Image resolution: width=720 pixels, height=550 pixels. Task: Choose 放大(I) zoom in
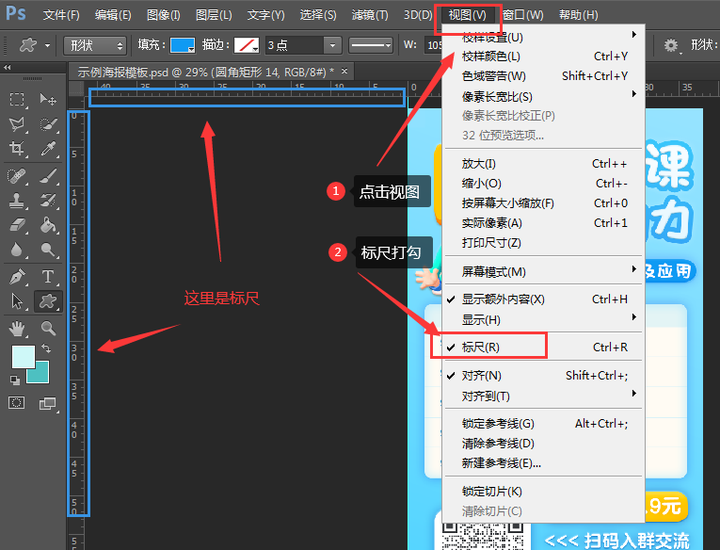coord(543,163)
